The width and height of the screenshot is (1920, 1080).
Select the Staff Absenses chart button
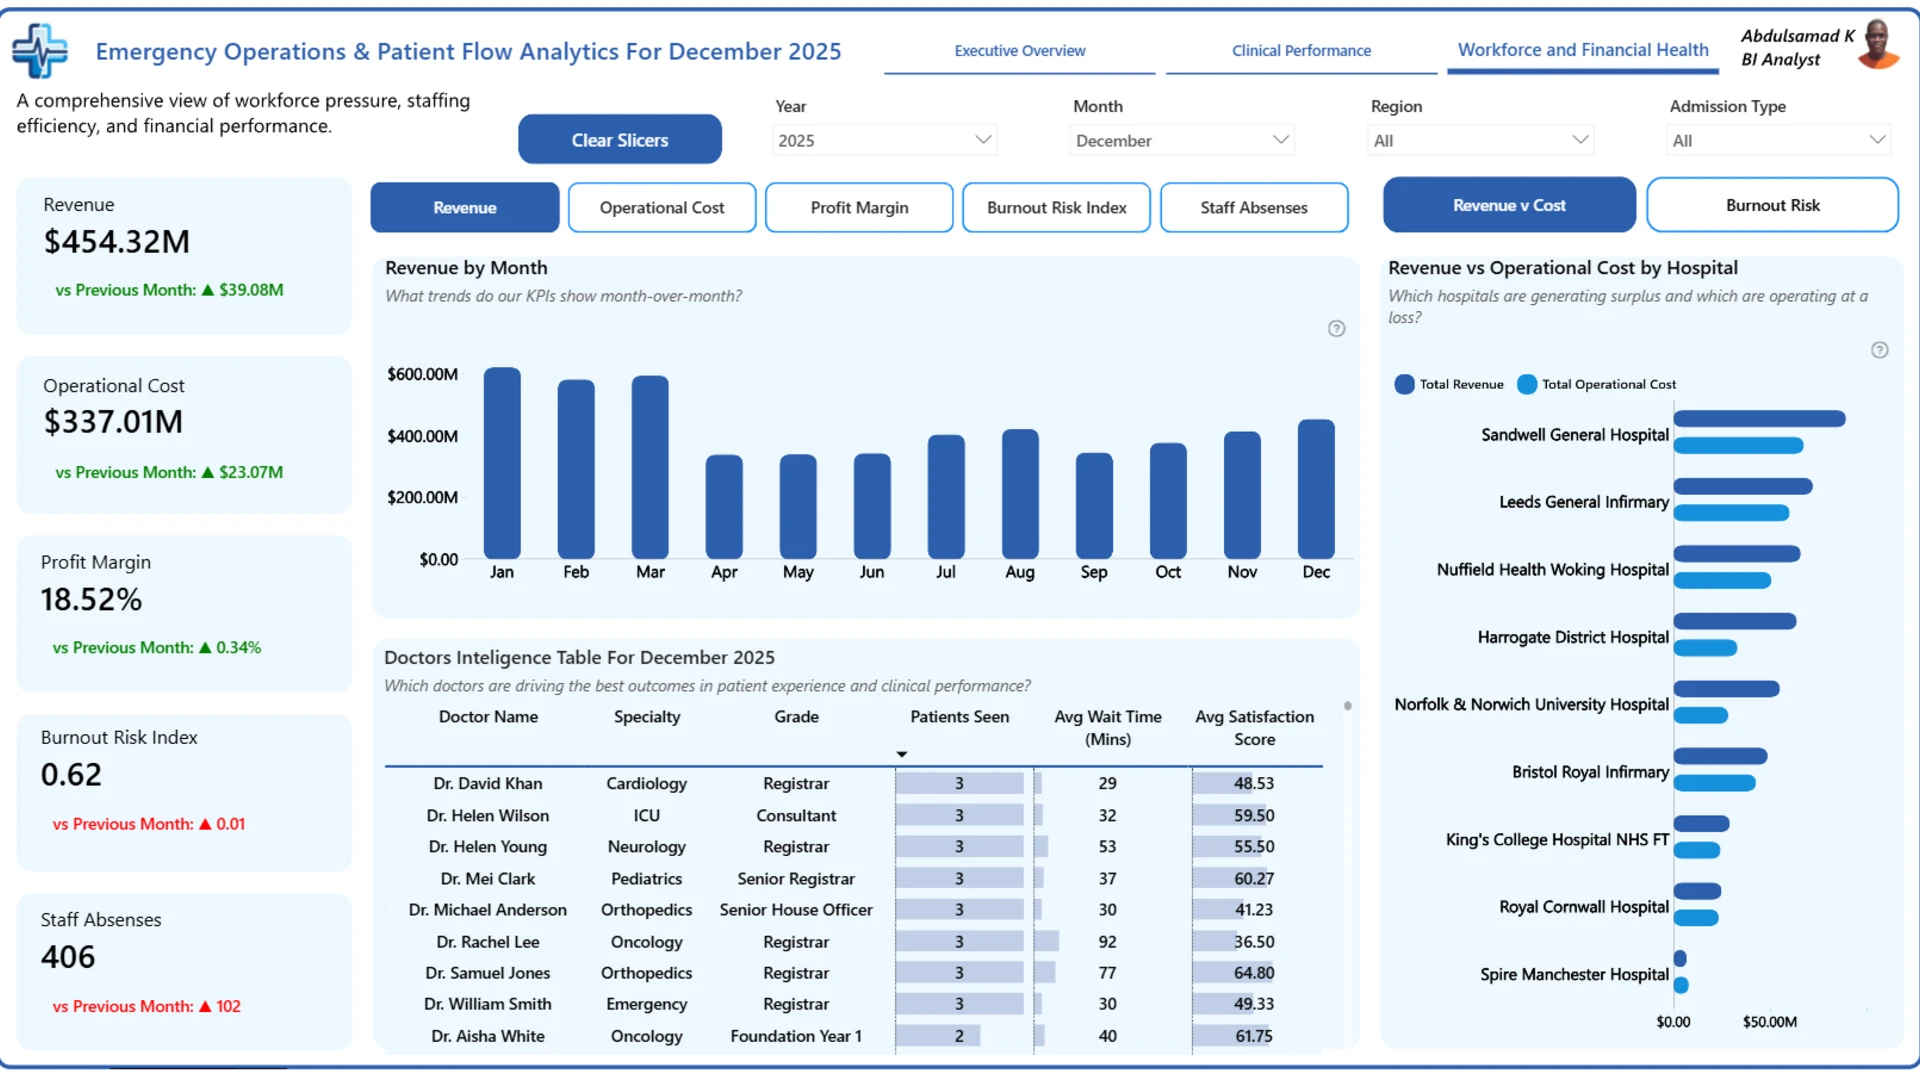(1254, 207)
